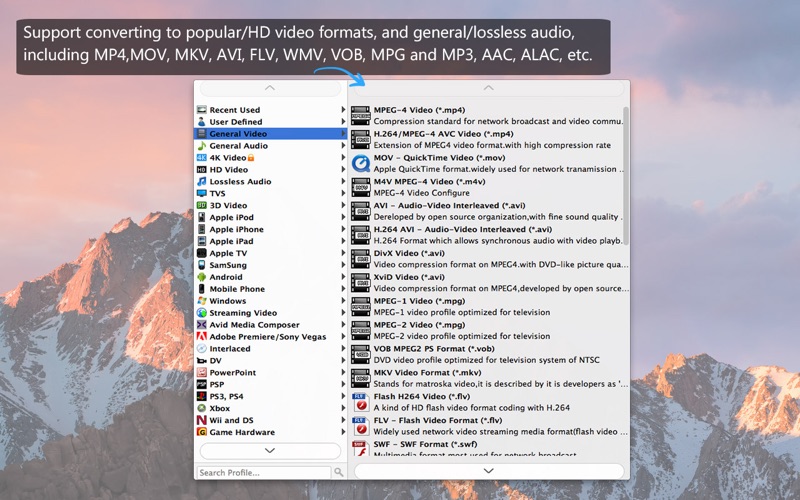This screenshot has height=500, width=800.
Task: Click the Wii and DS icon
Action: coord(202,420)
